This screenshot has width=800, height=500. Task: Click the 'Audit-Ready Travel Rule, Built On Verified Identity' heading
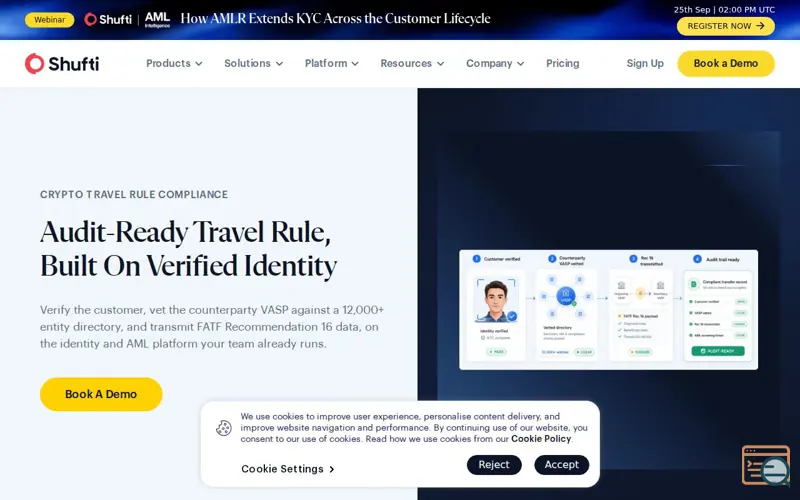(188, 249)
